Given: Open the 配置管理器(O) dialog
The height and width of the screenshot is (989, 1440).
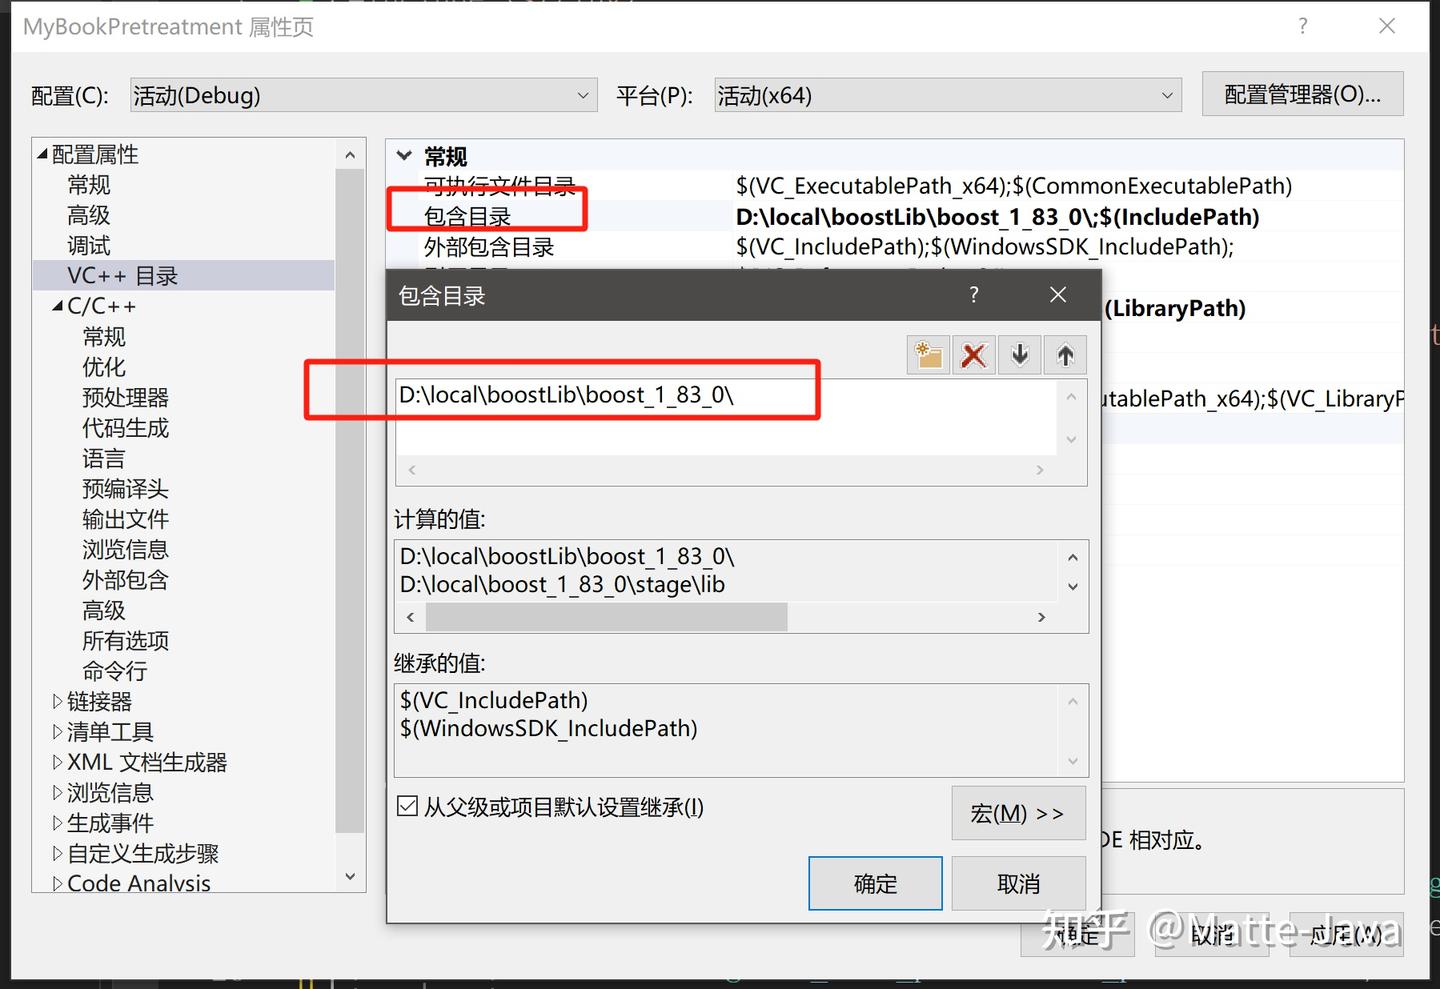Looking at the screenshot, I should (x=1302, y=93).
